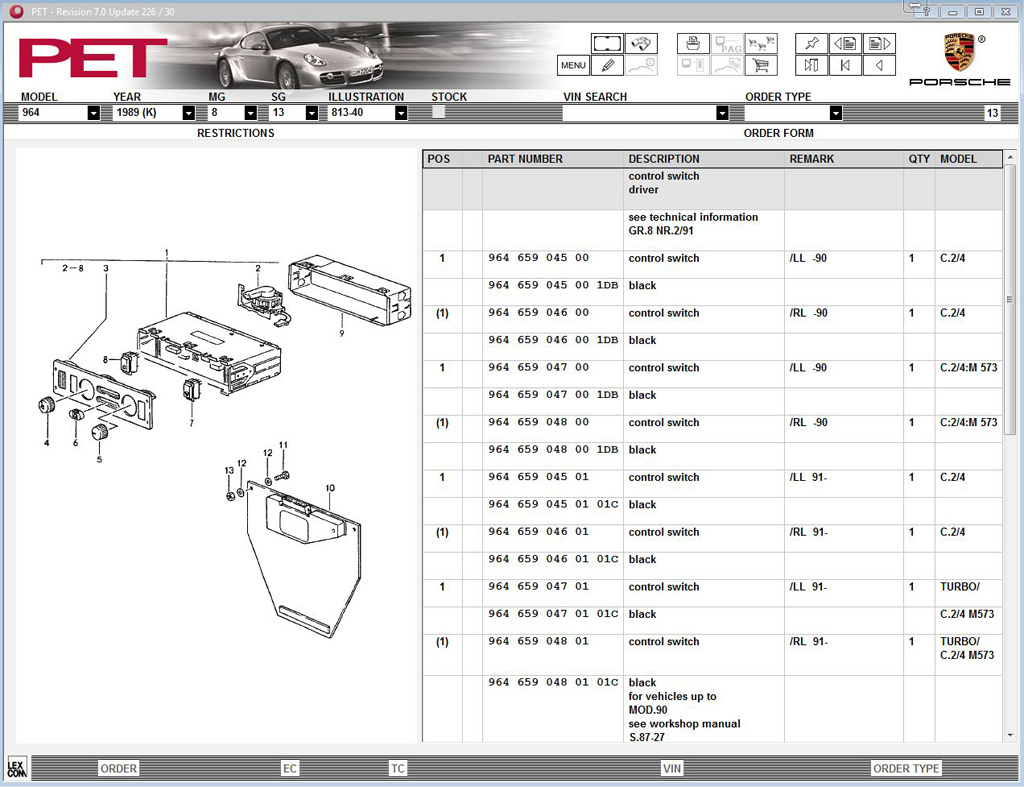Screen dimensions: 1024x787
Task: Select part number 964 659 045 00
Action: click(x=539, y=258)
